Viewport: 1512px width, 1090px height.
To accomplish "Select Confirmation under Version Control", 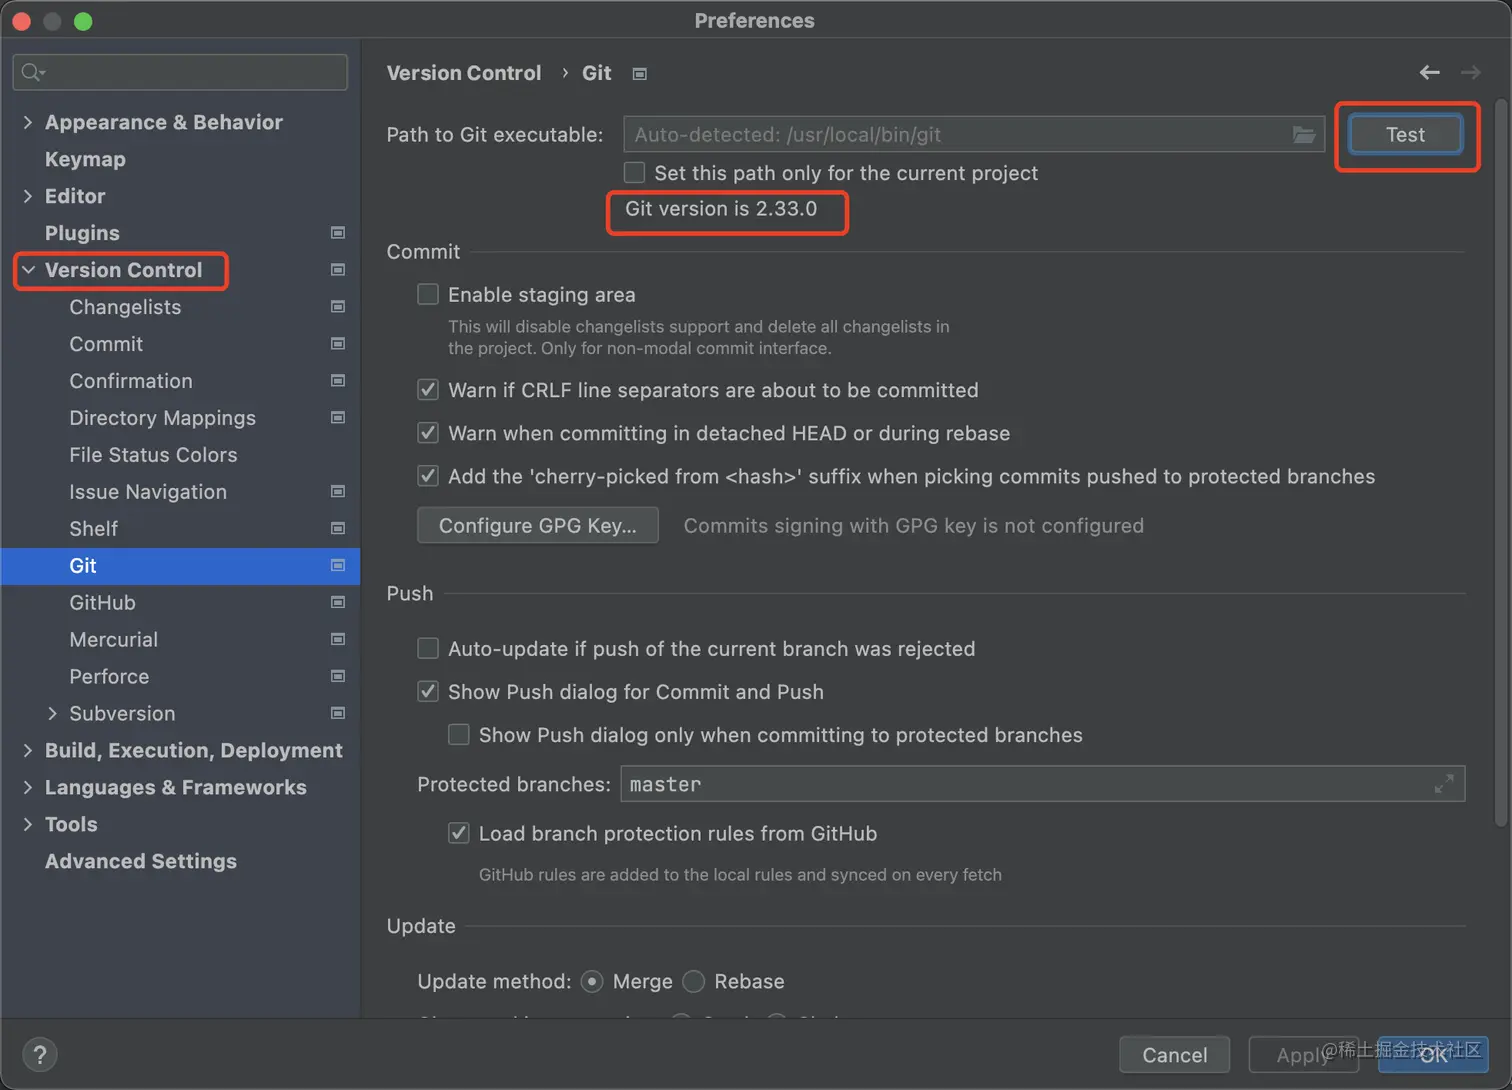I will (x=131, y=381).
